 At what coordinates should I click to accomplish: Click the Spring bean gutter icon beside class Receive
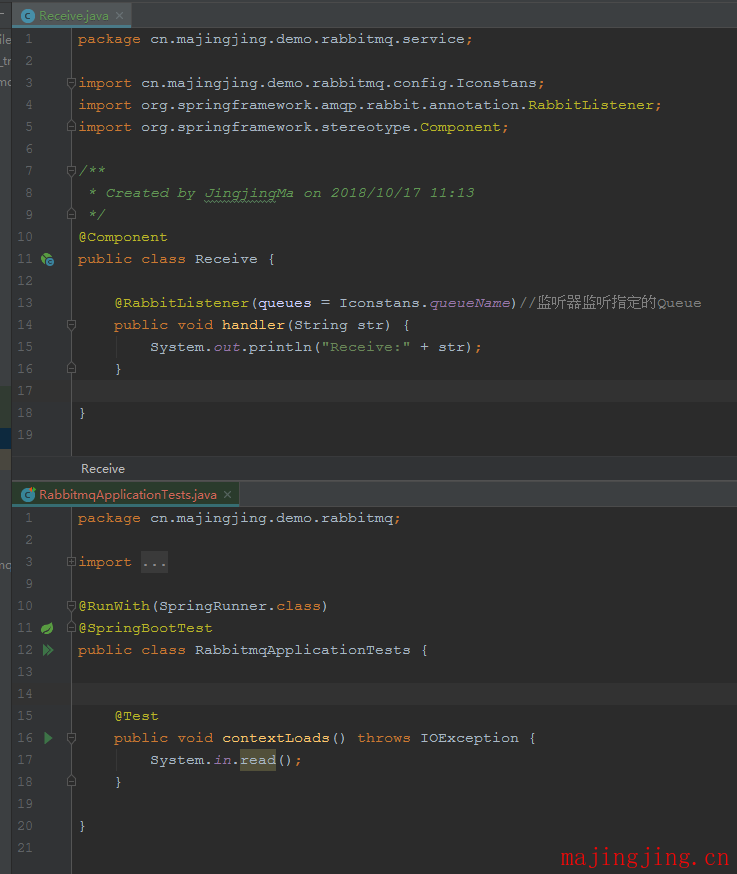[47, 259]
